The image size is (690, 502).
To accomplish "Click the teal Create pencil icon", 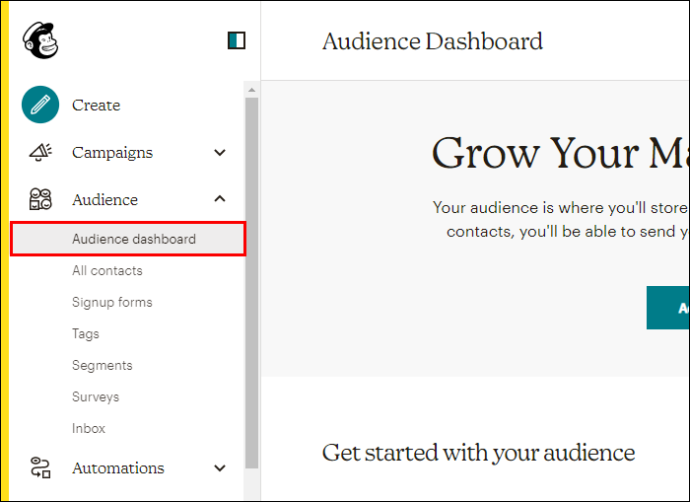I will (x=40, y=105).
